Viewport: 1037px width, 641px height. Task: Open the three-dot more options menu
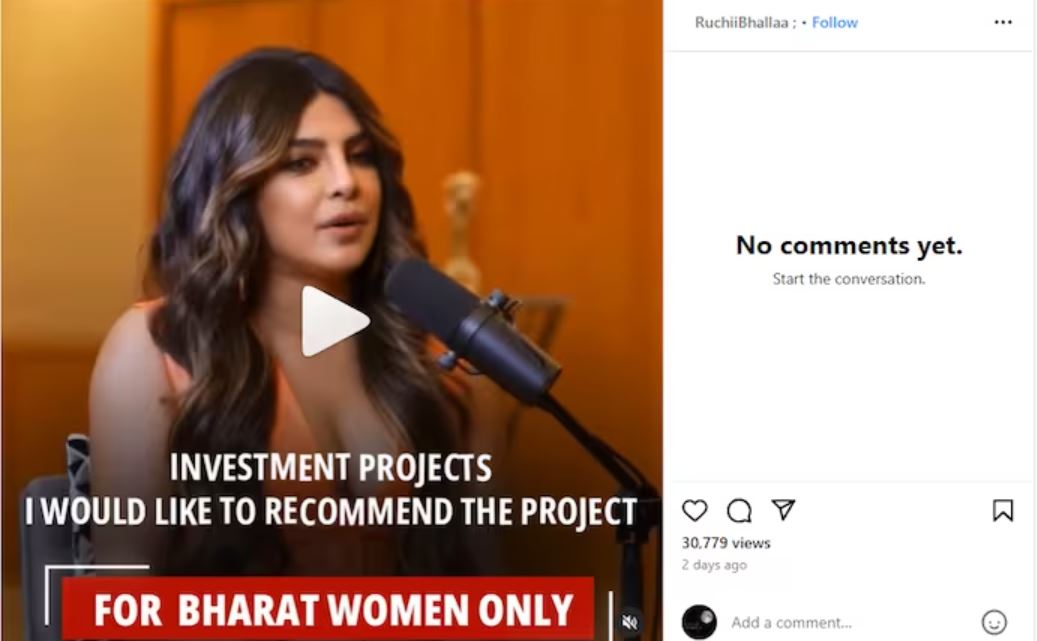[x=1003, y=22]
